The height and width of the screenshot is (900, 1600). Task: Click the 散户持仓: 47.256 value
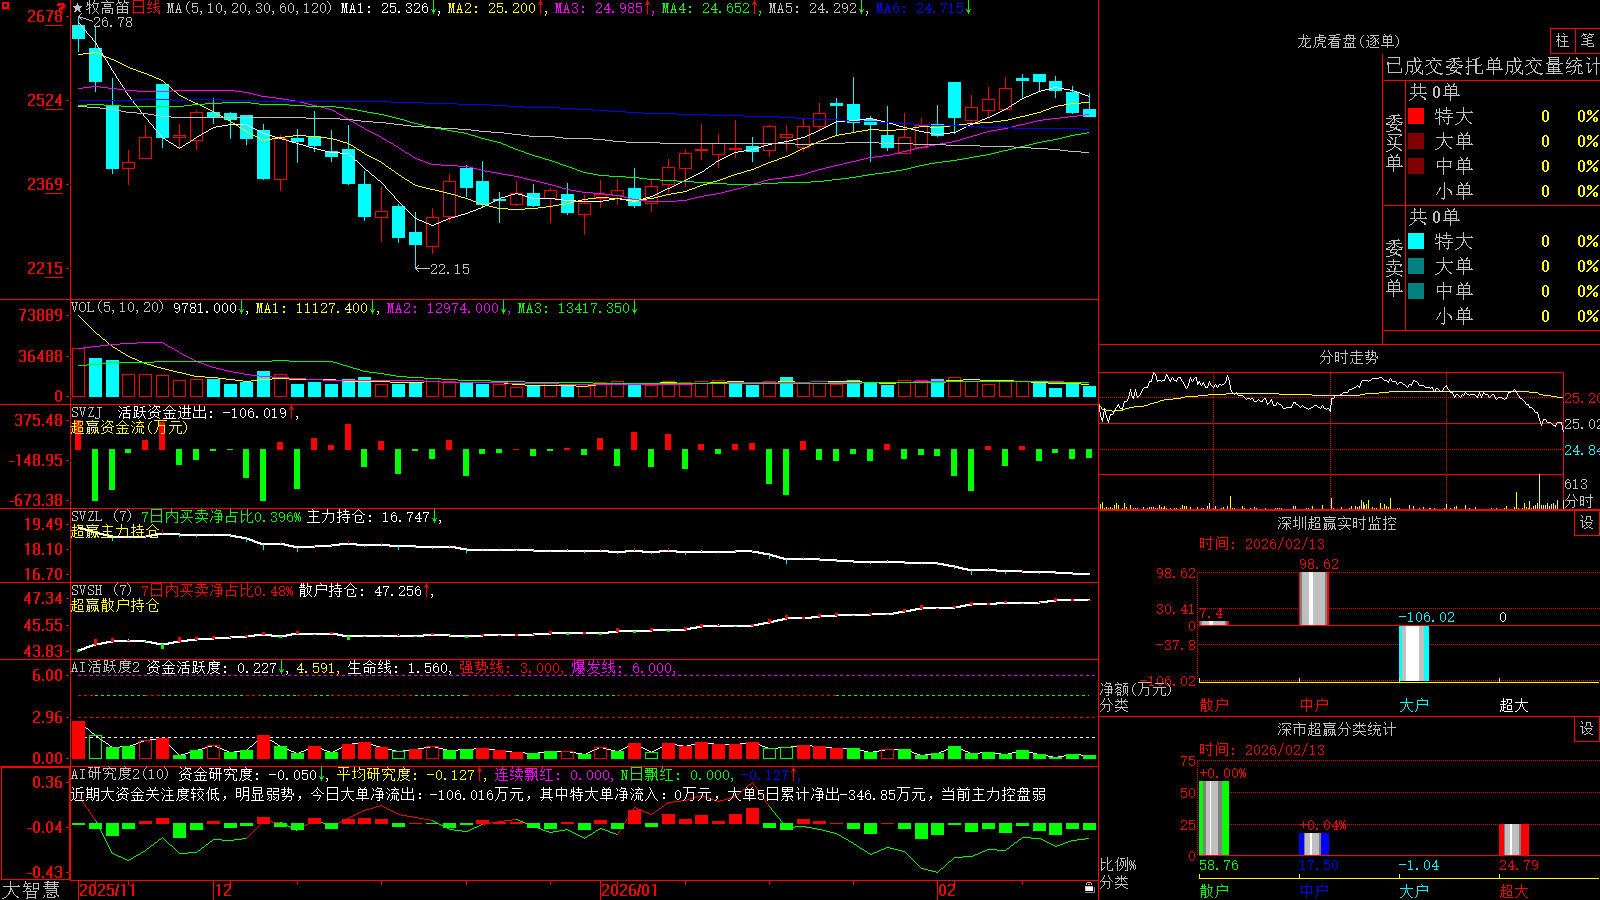(x=360, y=591)
